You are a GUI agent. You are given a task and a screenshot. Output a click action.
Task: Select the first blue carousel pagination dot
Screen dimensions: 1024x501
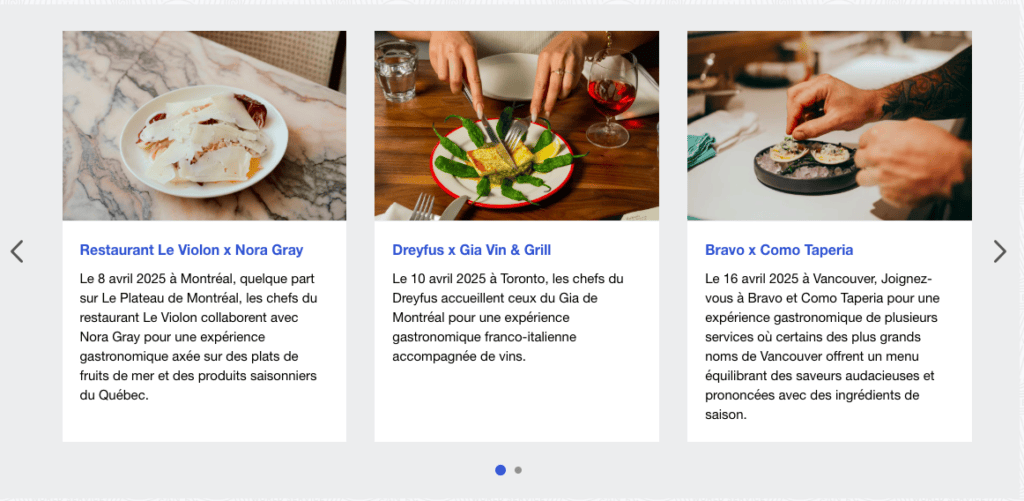(x=500, y=470)
